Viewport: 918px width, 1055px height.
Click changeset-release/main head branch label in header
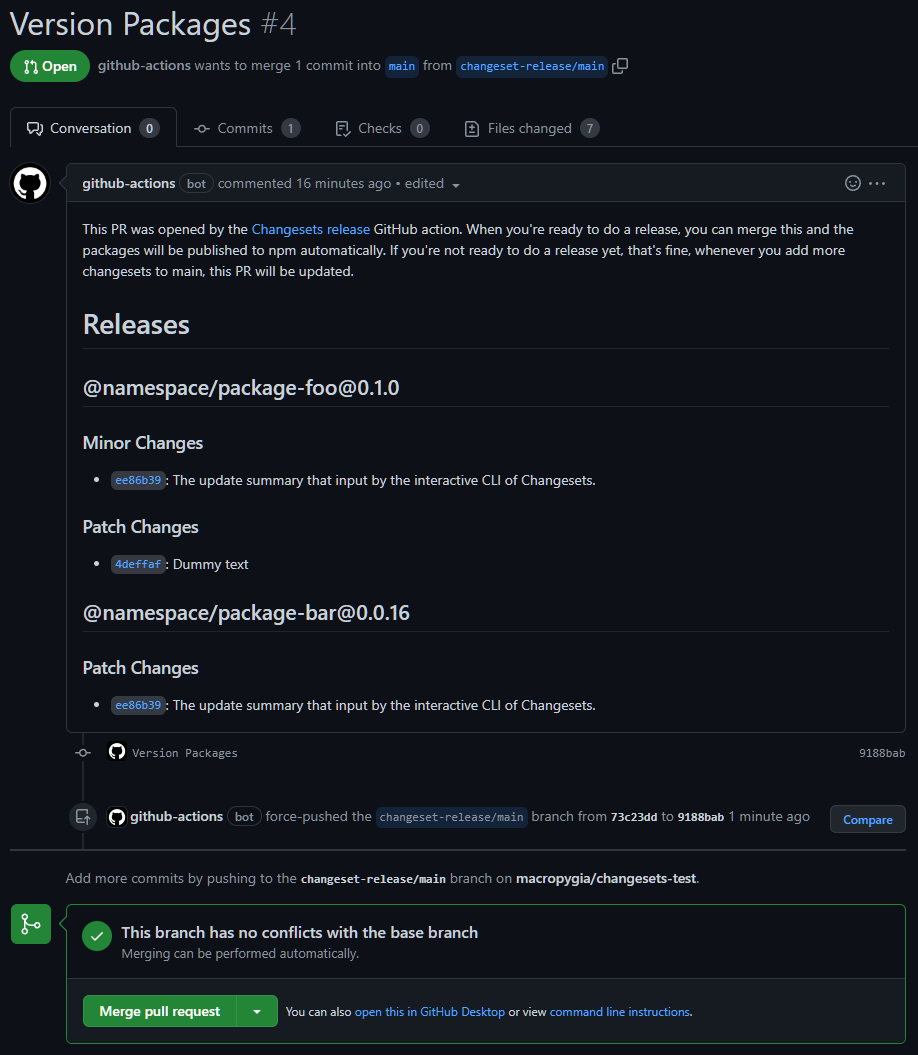[532, 66]
